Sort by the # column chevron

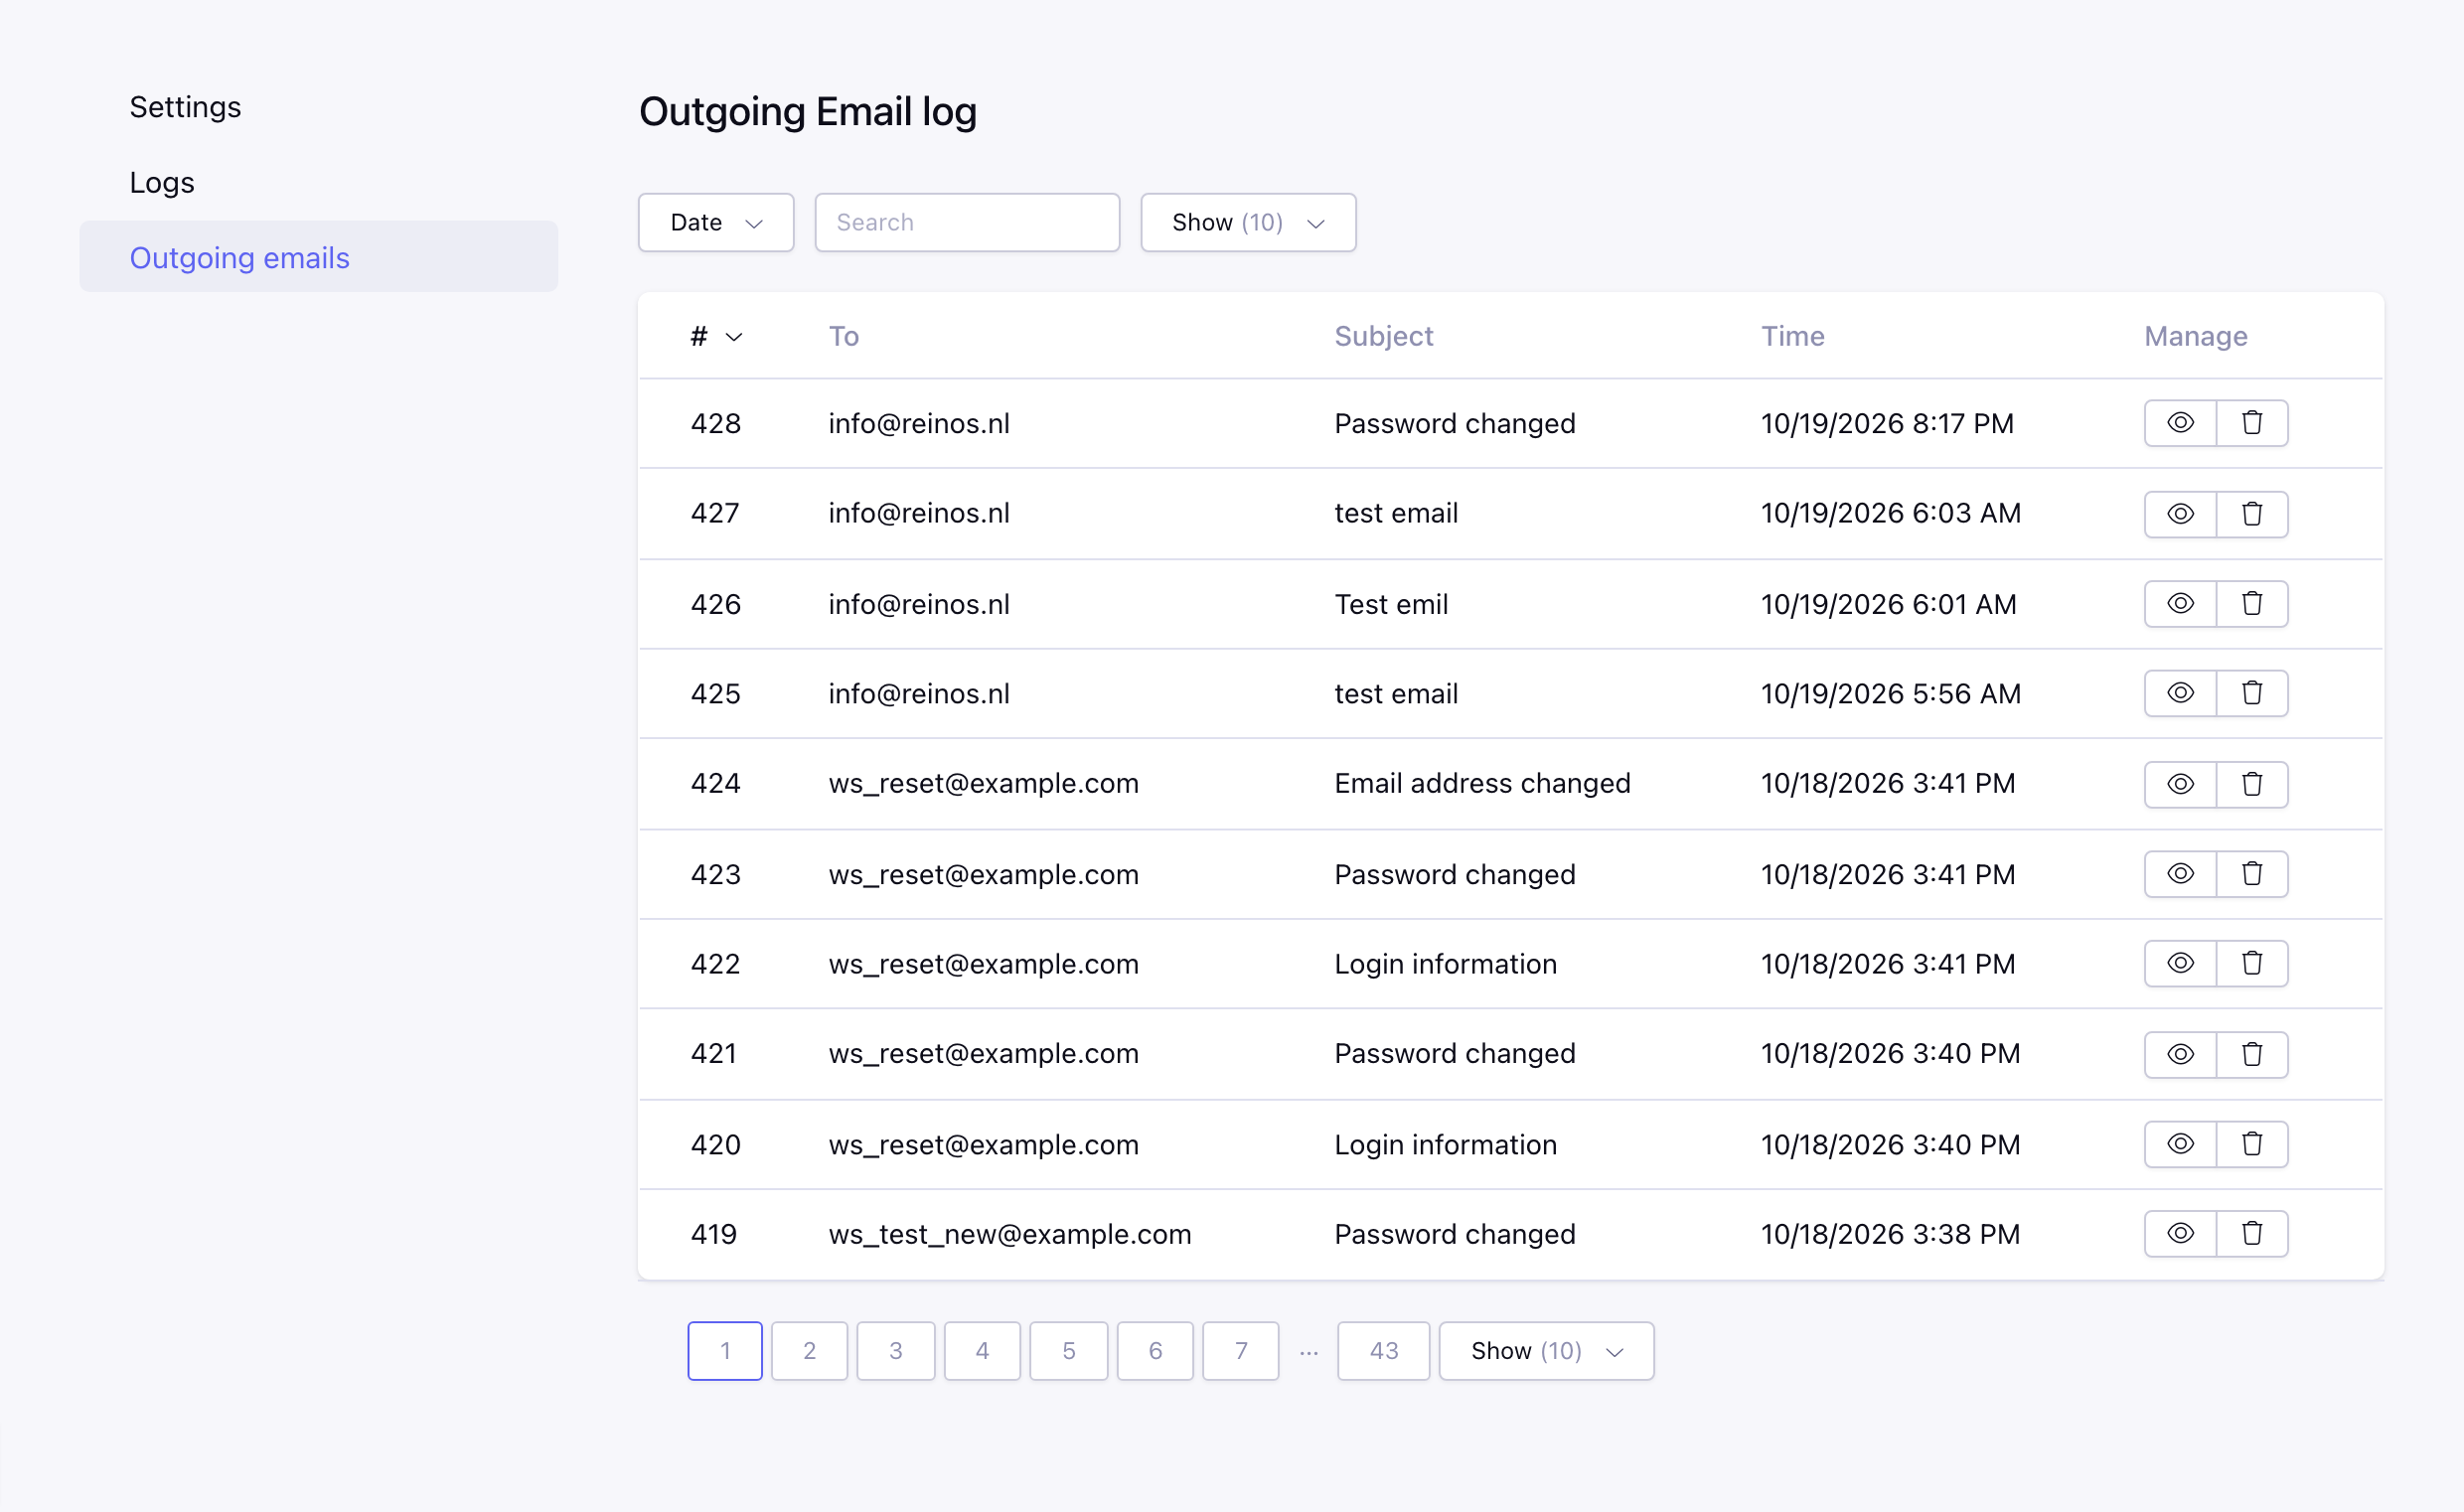click(734, 337)
